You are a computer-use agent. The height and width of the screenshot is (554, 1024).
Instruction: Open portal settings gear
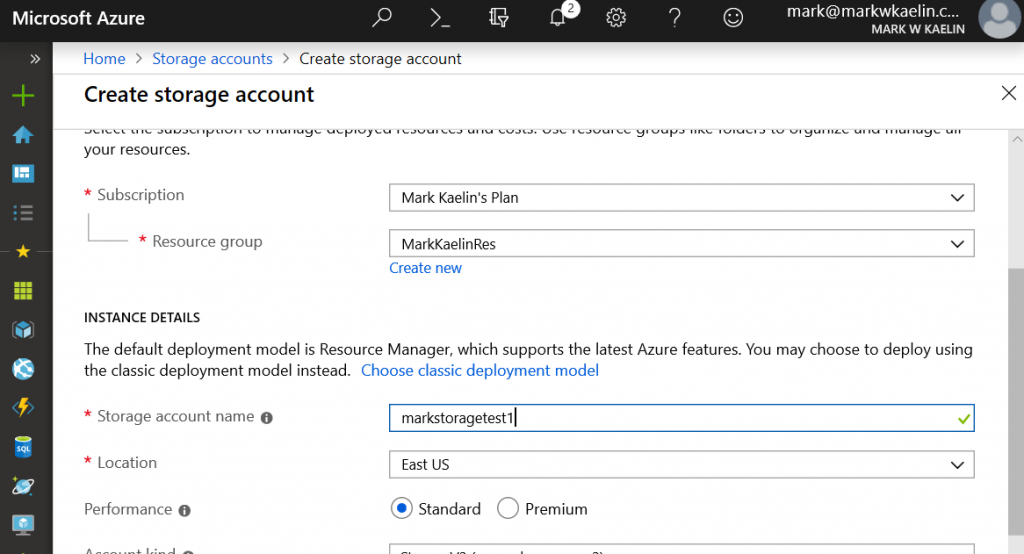616,18
